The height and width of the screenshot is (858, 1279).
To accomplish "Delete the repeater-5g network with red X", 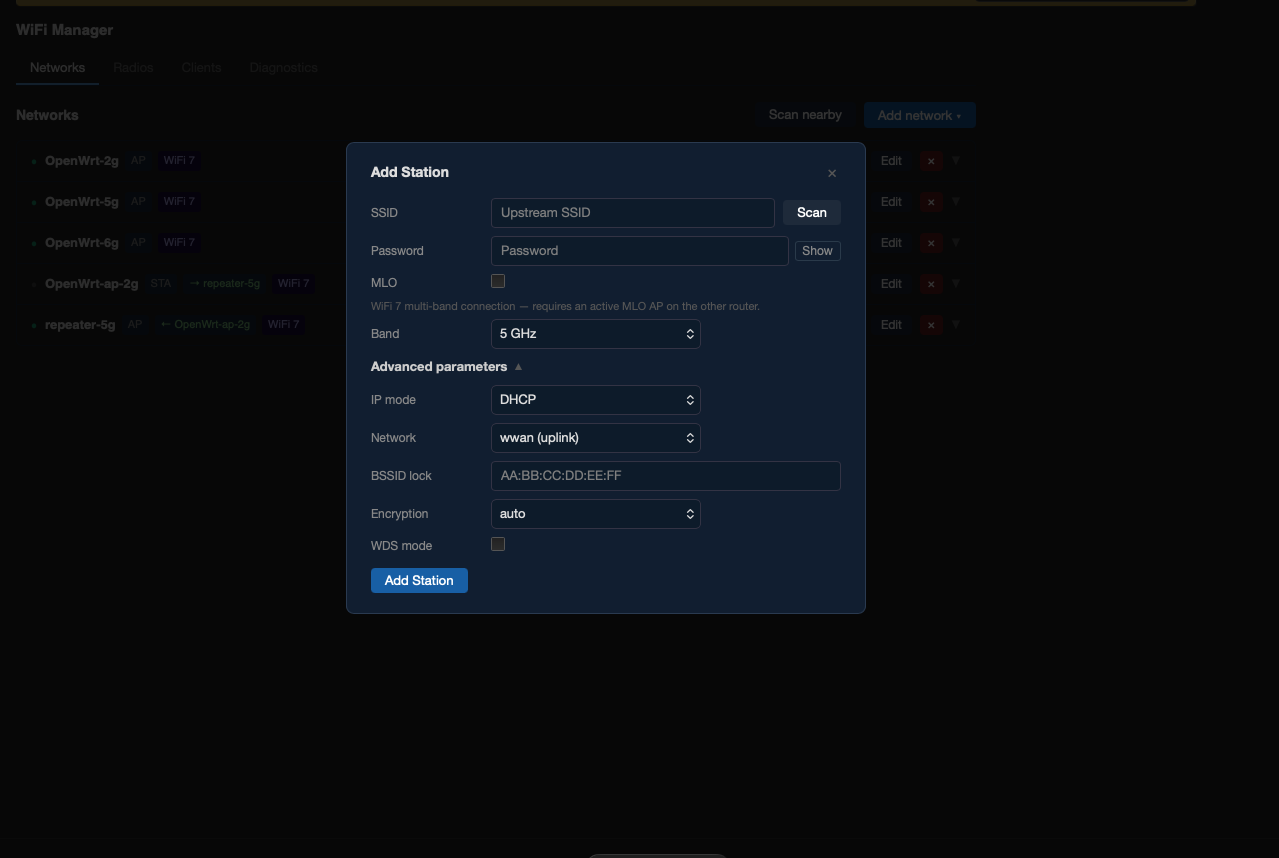I will pos(931,325).
